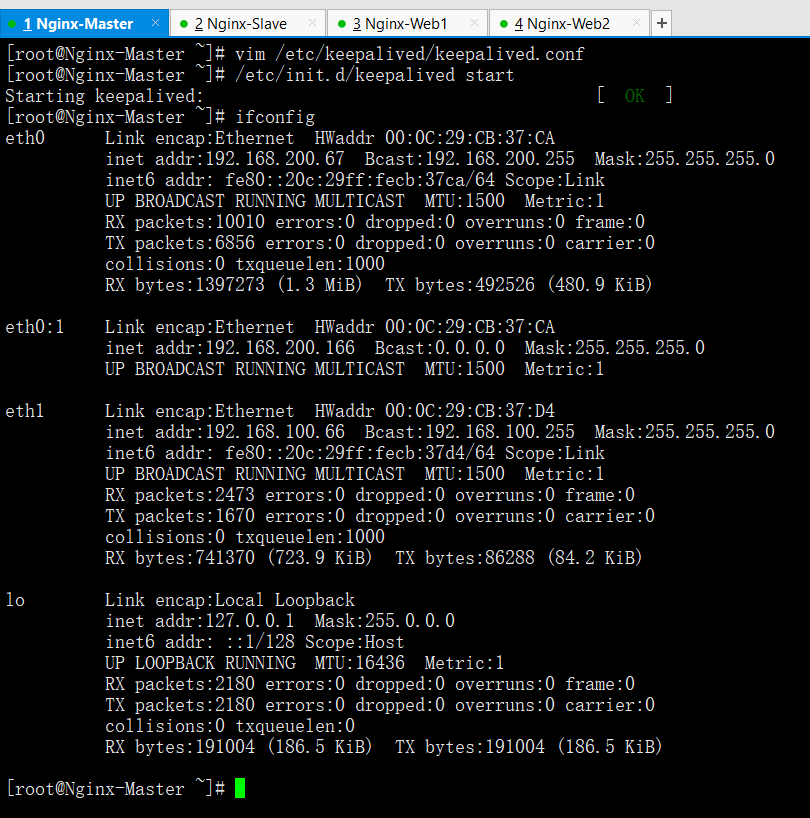Click 'TX bytes:86288 (84.2 KiB)' text
Image resolution: width=810 pixels, height=818 pixels.
[519, 558]
